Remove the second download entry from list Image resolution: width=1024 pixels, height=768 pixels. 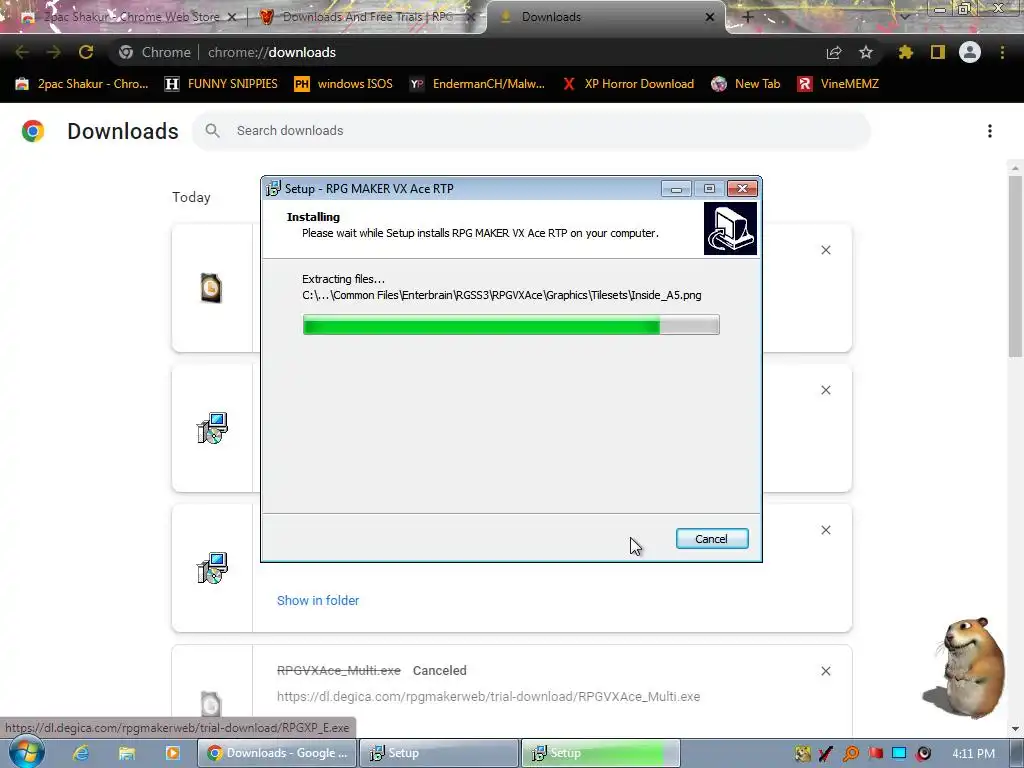coord(825,390)
